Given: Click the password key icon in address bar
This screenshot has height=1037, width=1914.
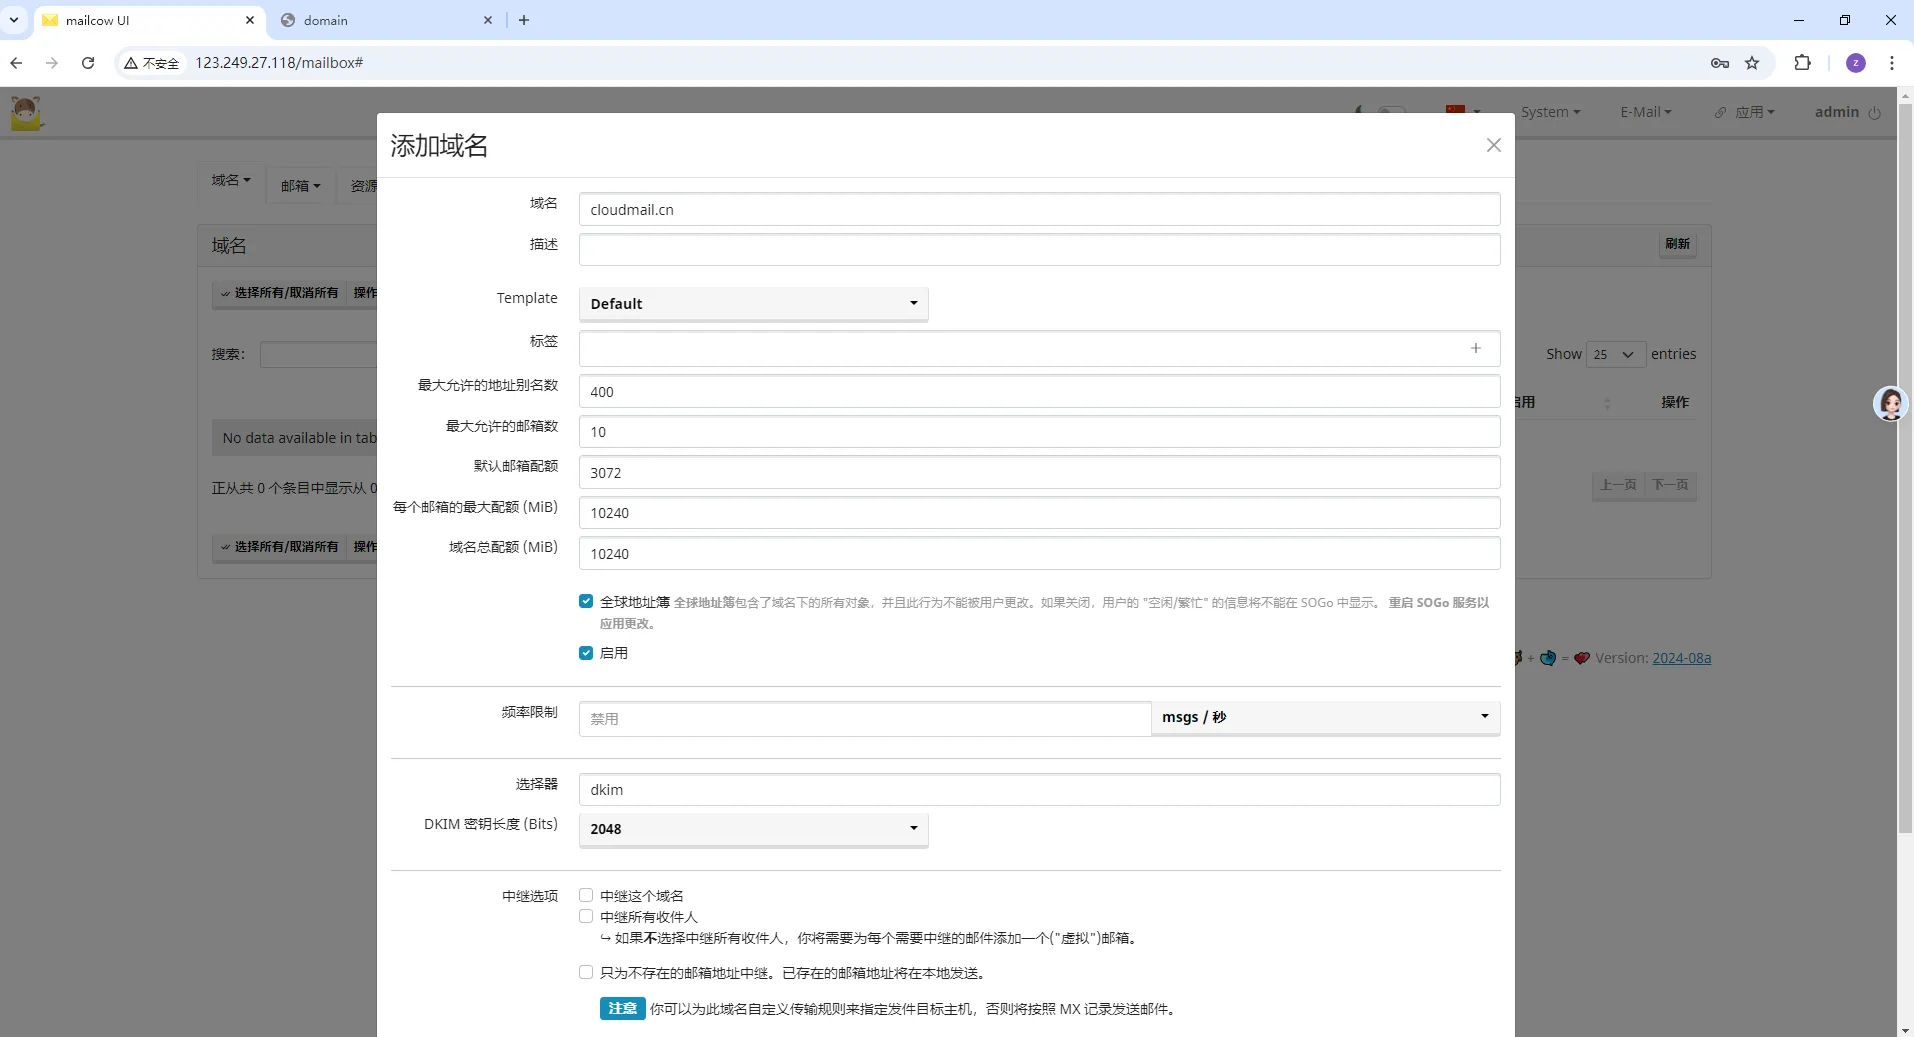Looking at the screenshot, I should point(1720,63).
